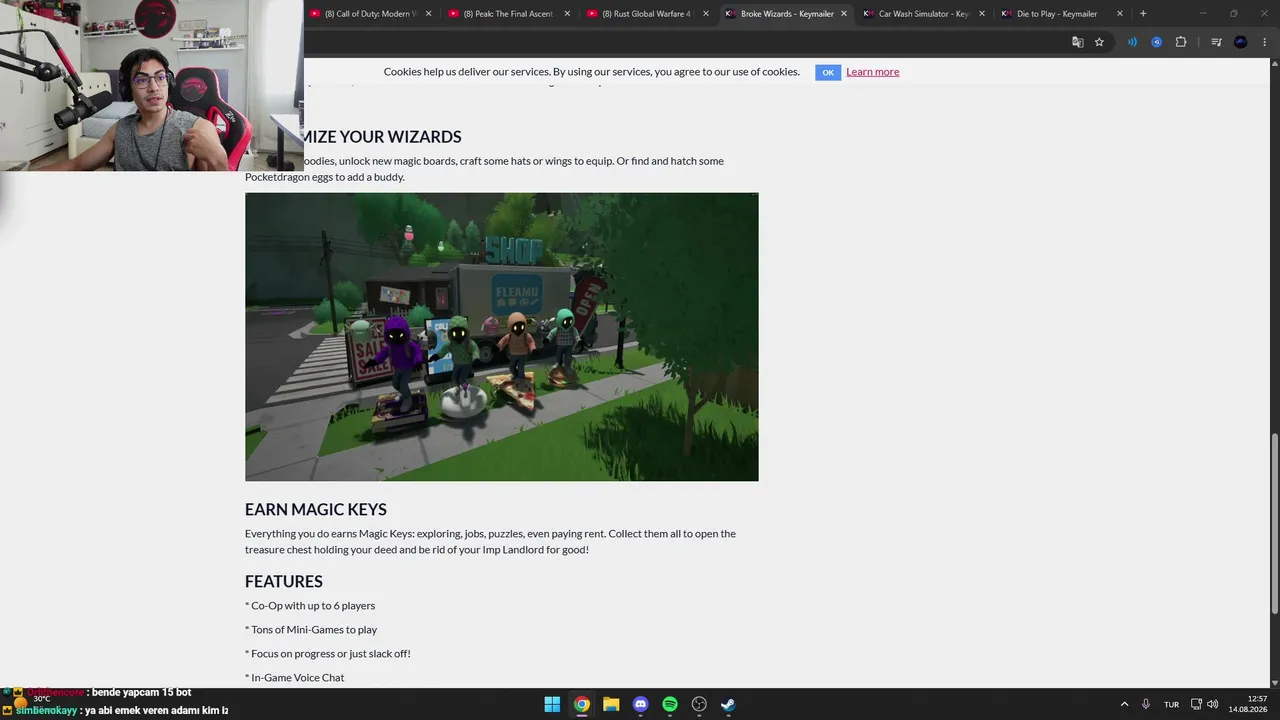Close the Rust Global Warfare tab
This screenshot has height=720, width=1280.
click(705, 14)
